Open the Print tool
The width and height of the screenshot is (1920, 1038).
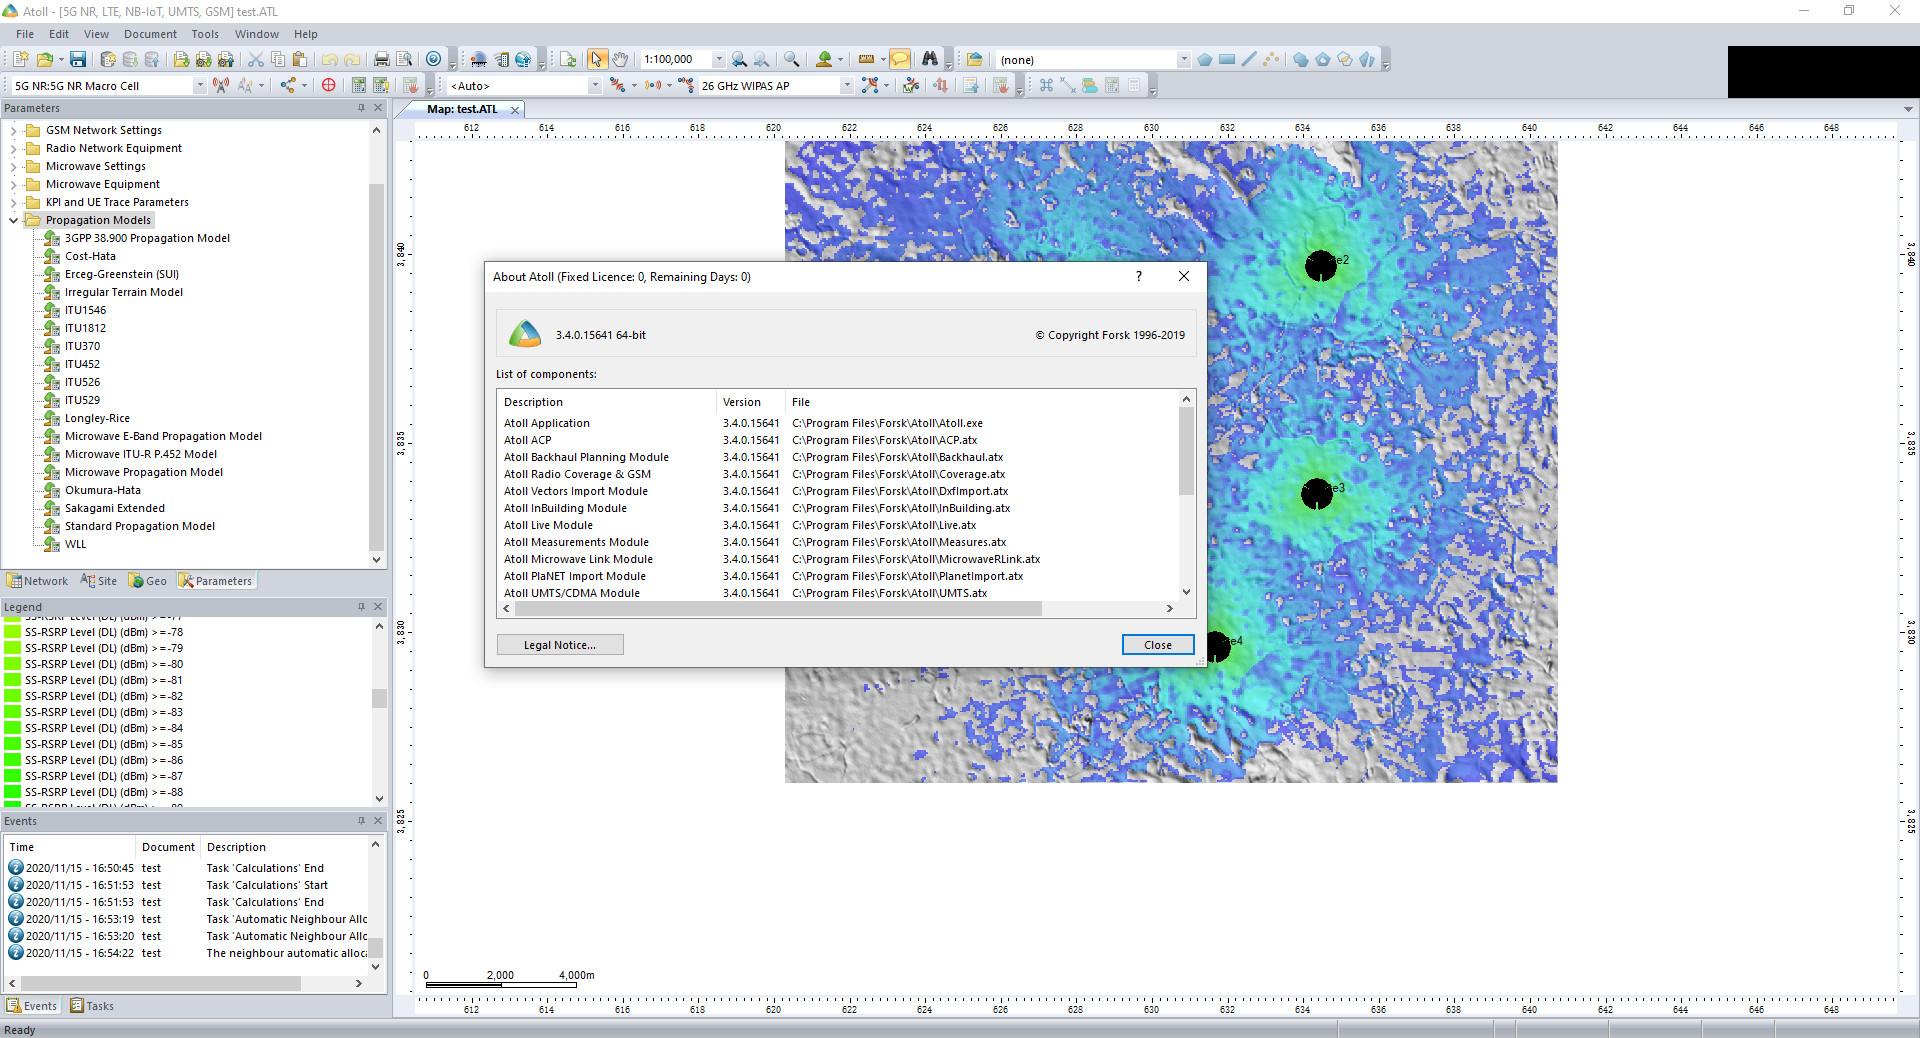coord(382,60)
